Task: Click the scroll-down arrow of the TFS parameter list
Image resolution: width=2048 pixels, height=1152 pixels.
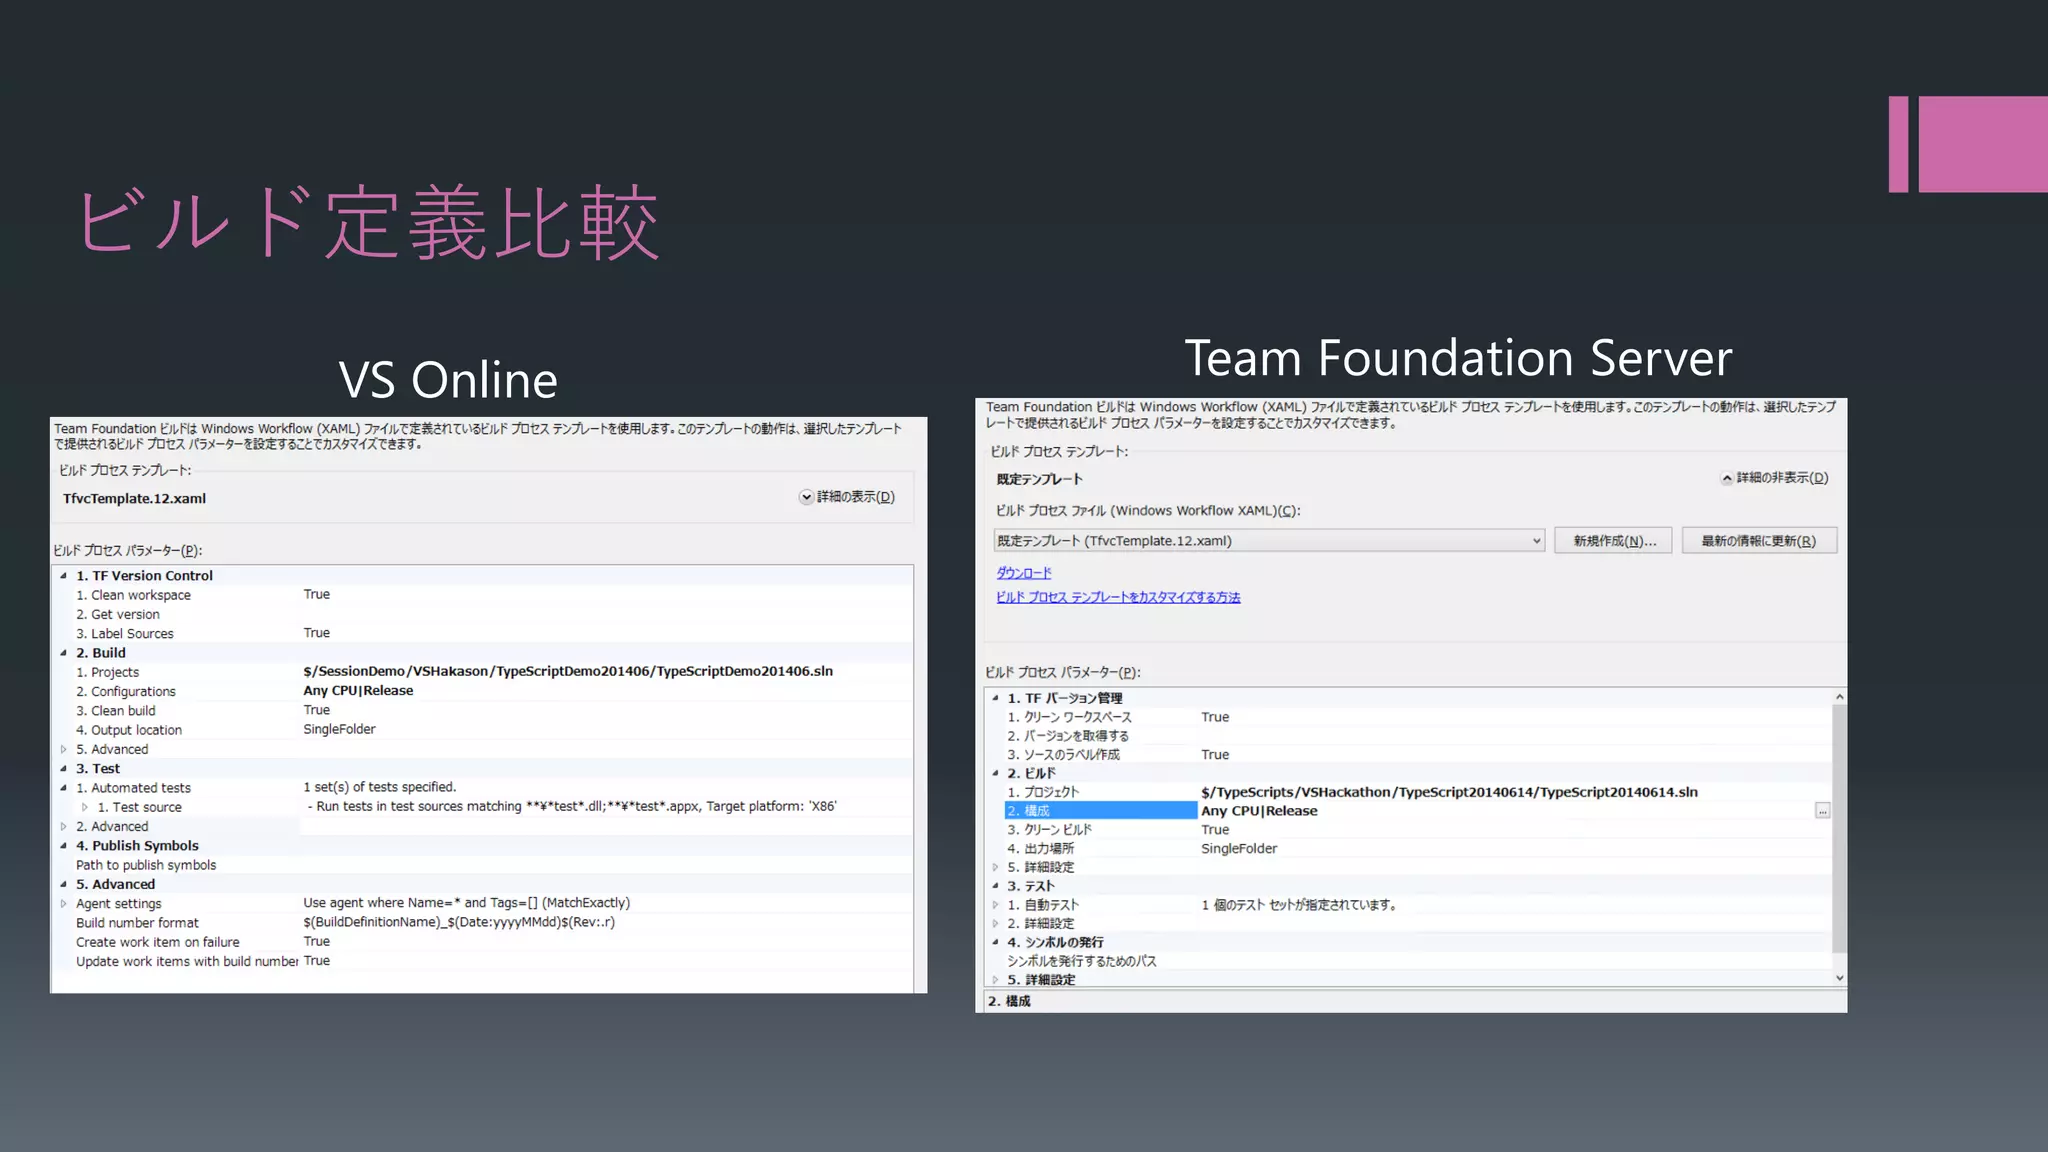Action: [1839, 978]
